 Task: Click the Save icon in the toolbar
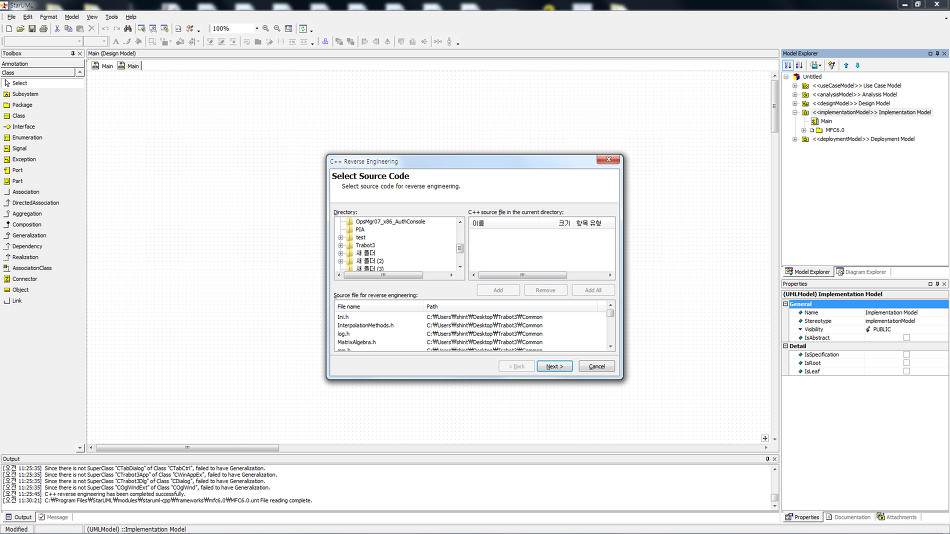(31, 29)
